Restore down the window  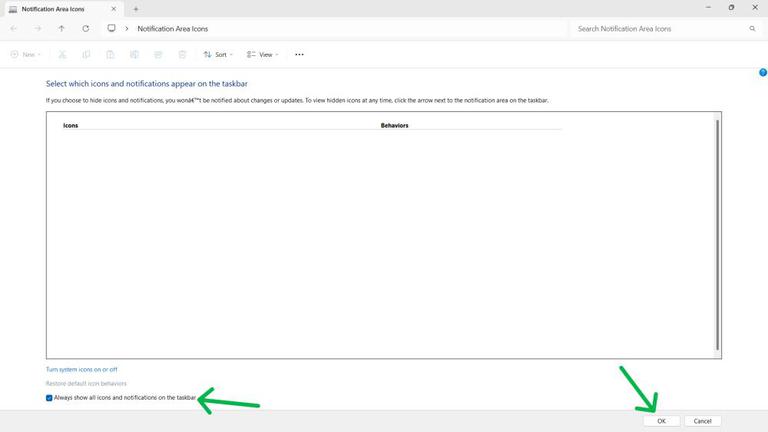pos(731,7)
